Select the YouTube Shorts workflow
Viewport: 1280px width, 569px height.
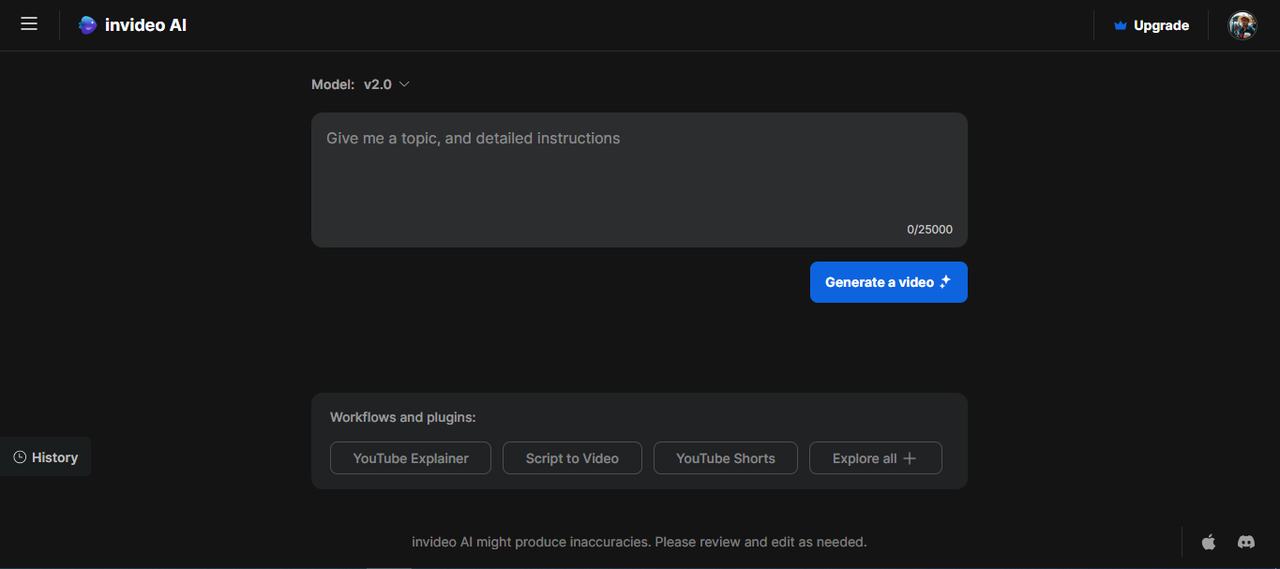(x=725, y=458)
